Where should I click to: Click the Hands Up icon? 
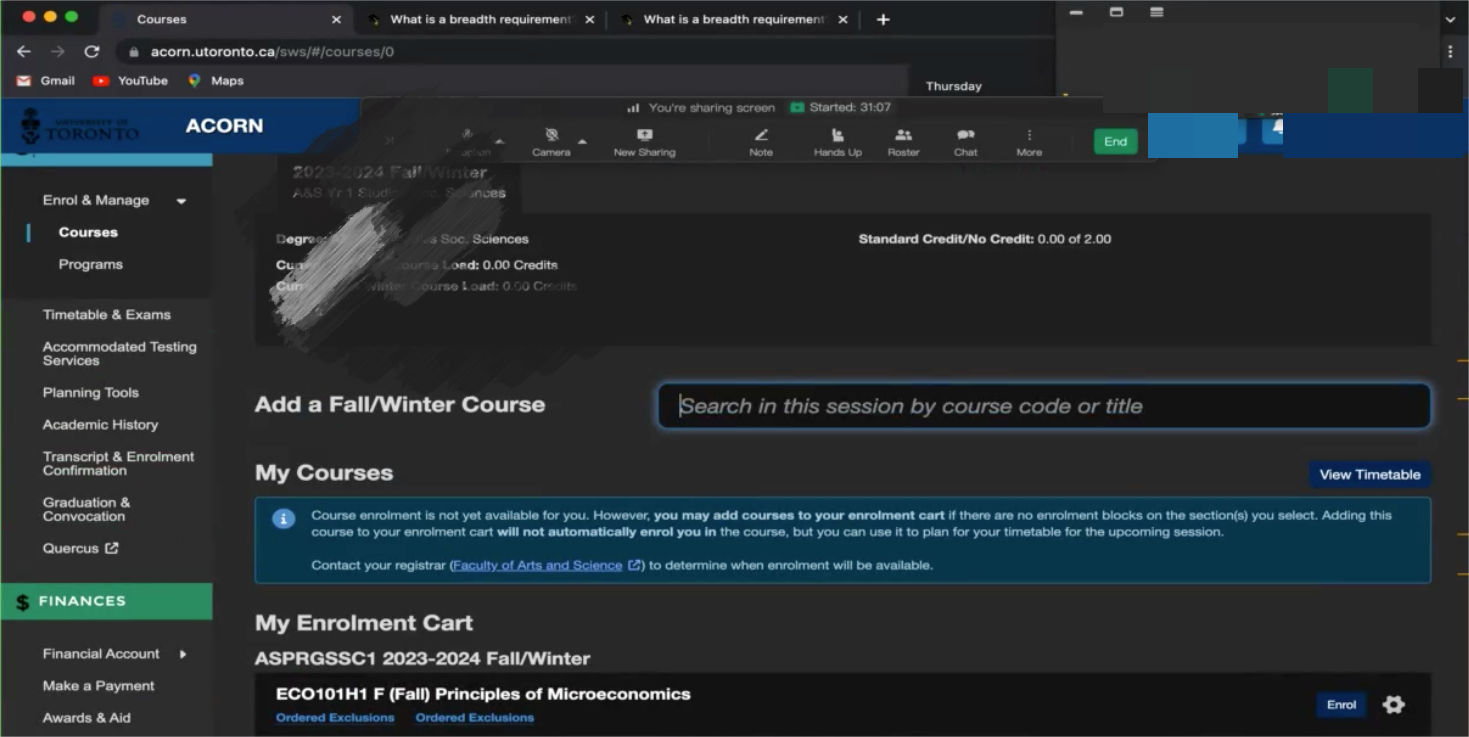(837, 136)
